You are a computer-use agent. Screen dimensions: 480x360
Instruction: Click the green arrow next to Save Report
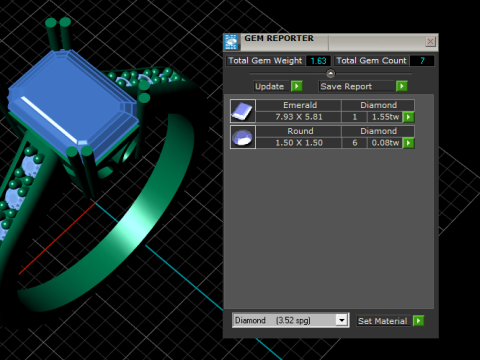pos(402,86)
